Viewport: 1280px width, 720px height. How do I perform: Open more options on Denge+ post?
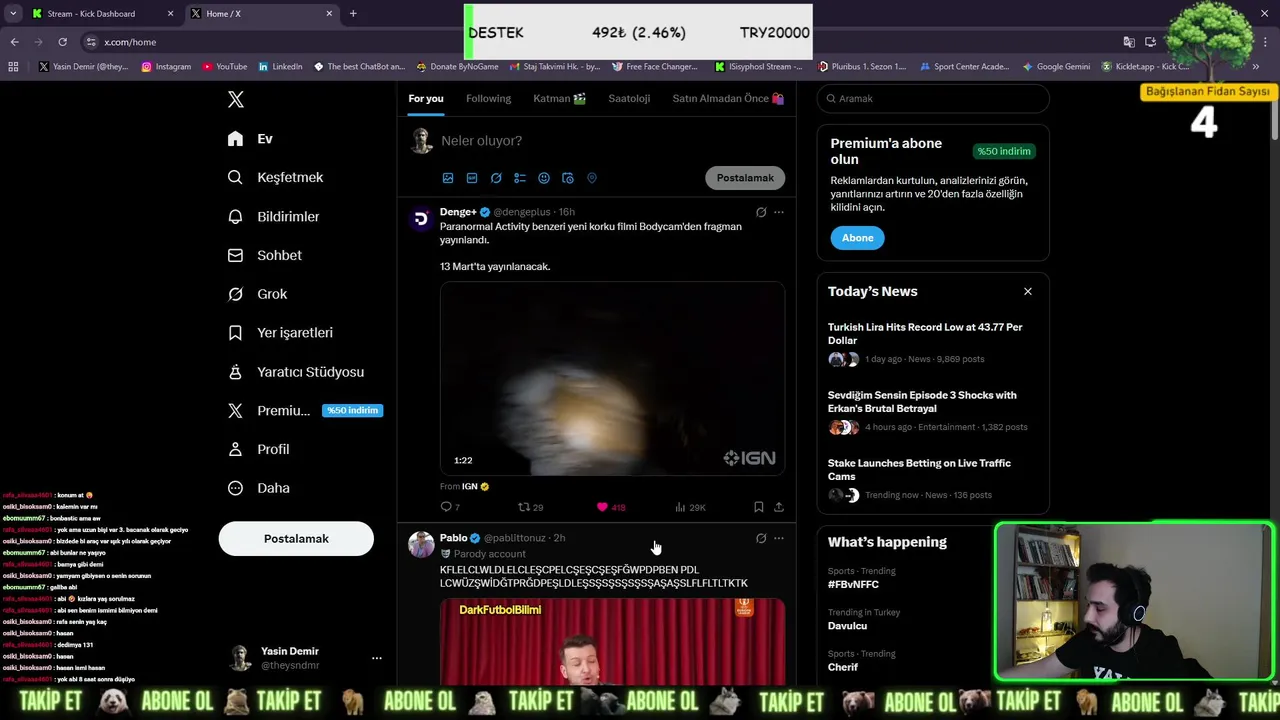pos(779,212)
